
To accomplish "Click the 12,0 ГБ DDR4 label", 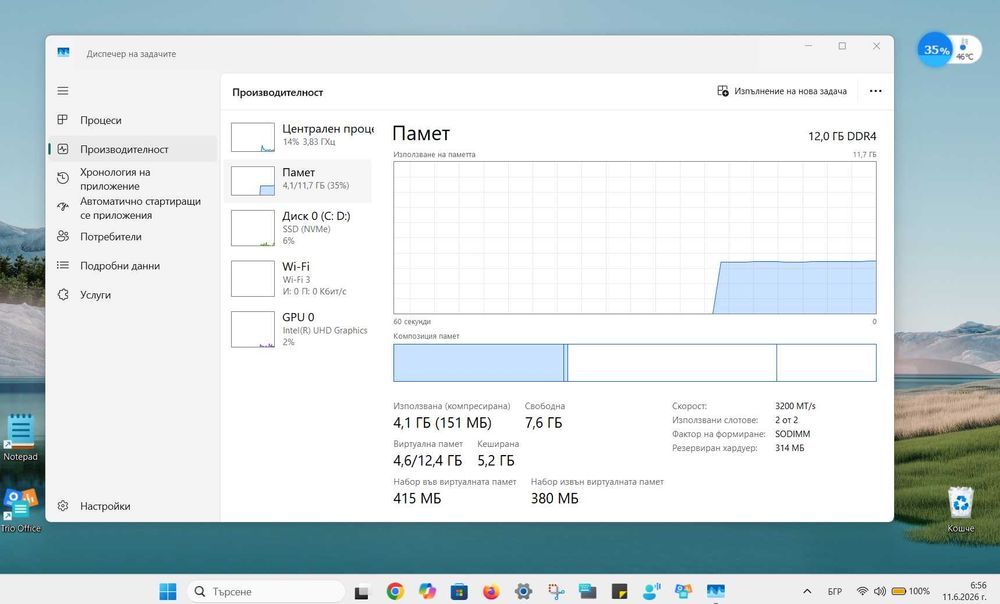I will coord(842,136).
